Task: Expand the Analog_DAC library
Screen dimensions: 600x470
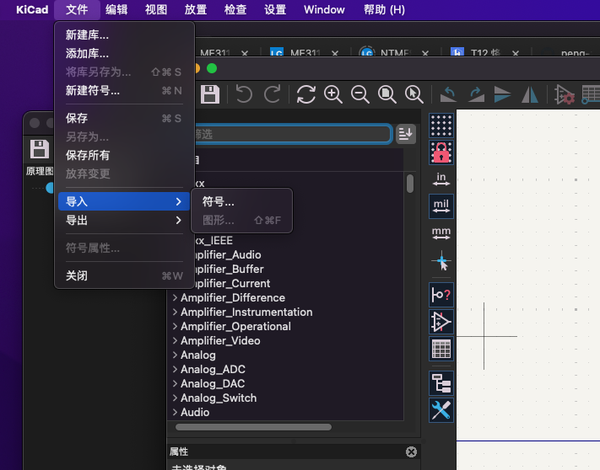Action: pos(175,384)
